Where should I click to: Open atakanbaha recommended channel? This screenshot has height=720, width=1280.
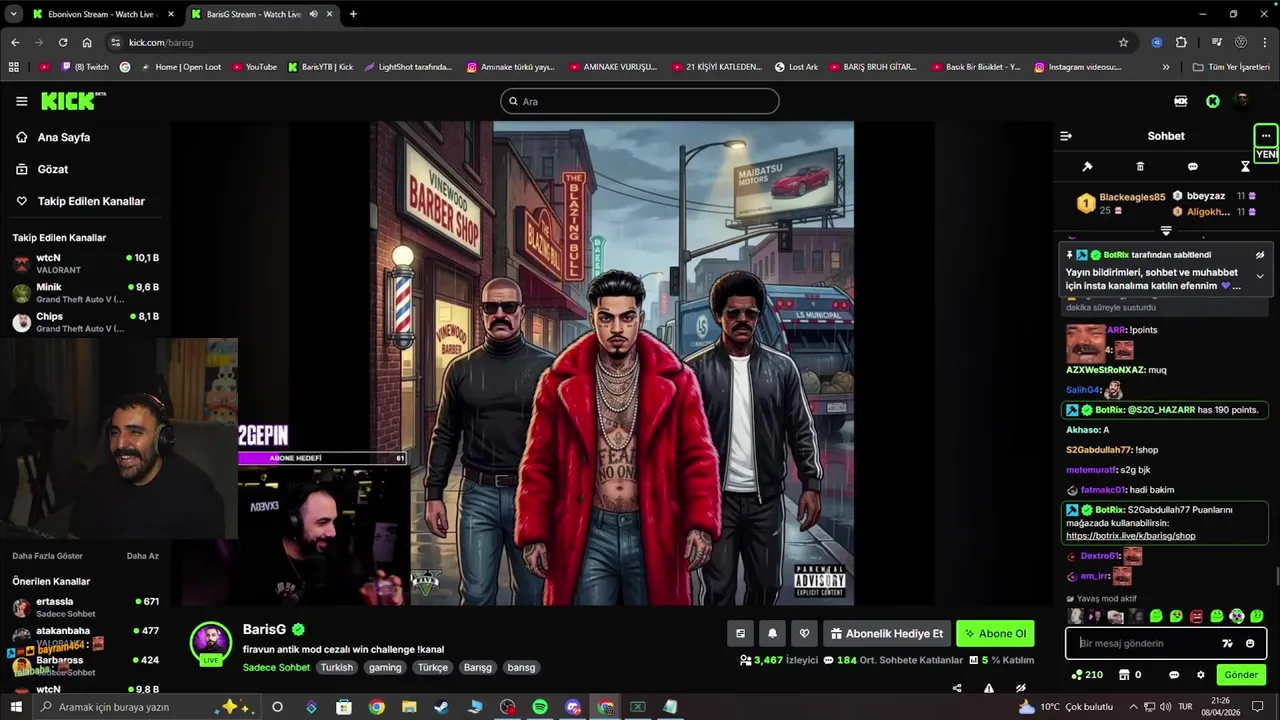pyautogui.click(x=85, y=636)
